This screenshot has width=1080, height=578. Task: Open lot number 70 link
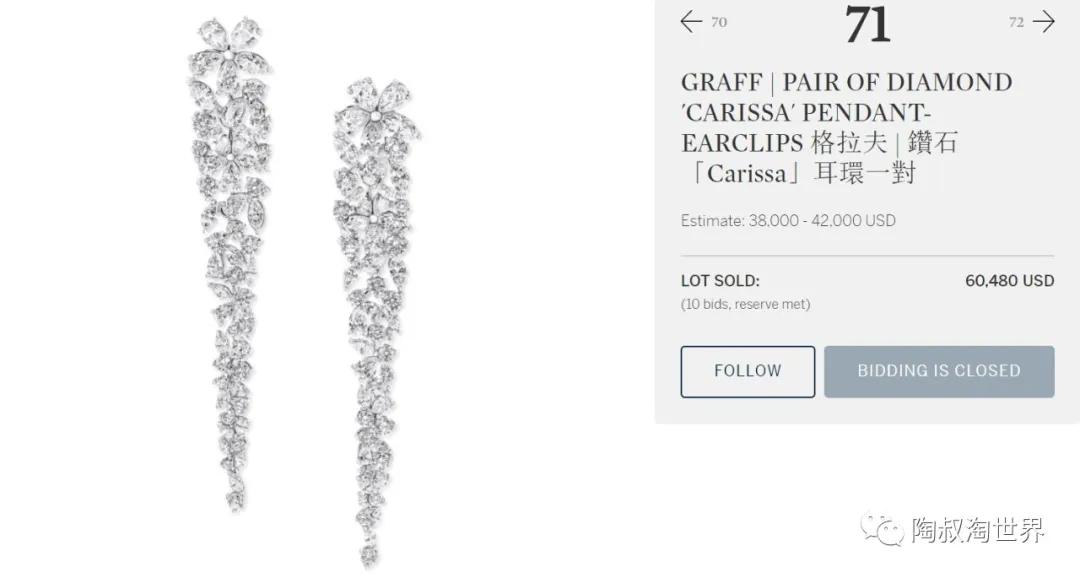[x=719, y=22]
